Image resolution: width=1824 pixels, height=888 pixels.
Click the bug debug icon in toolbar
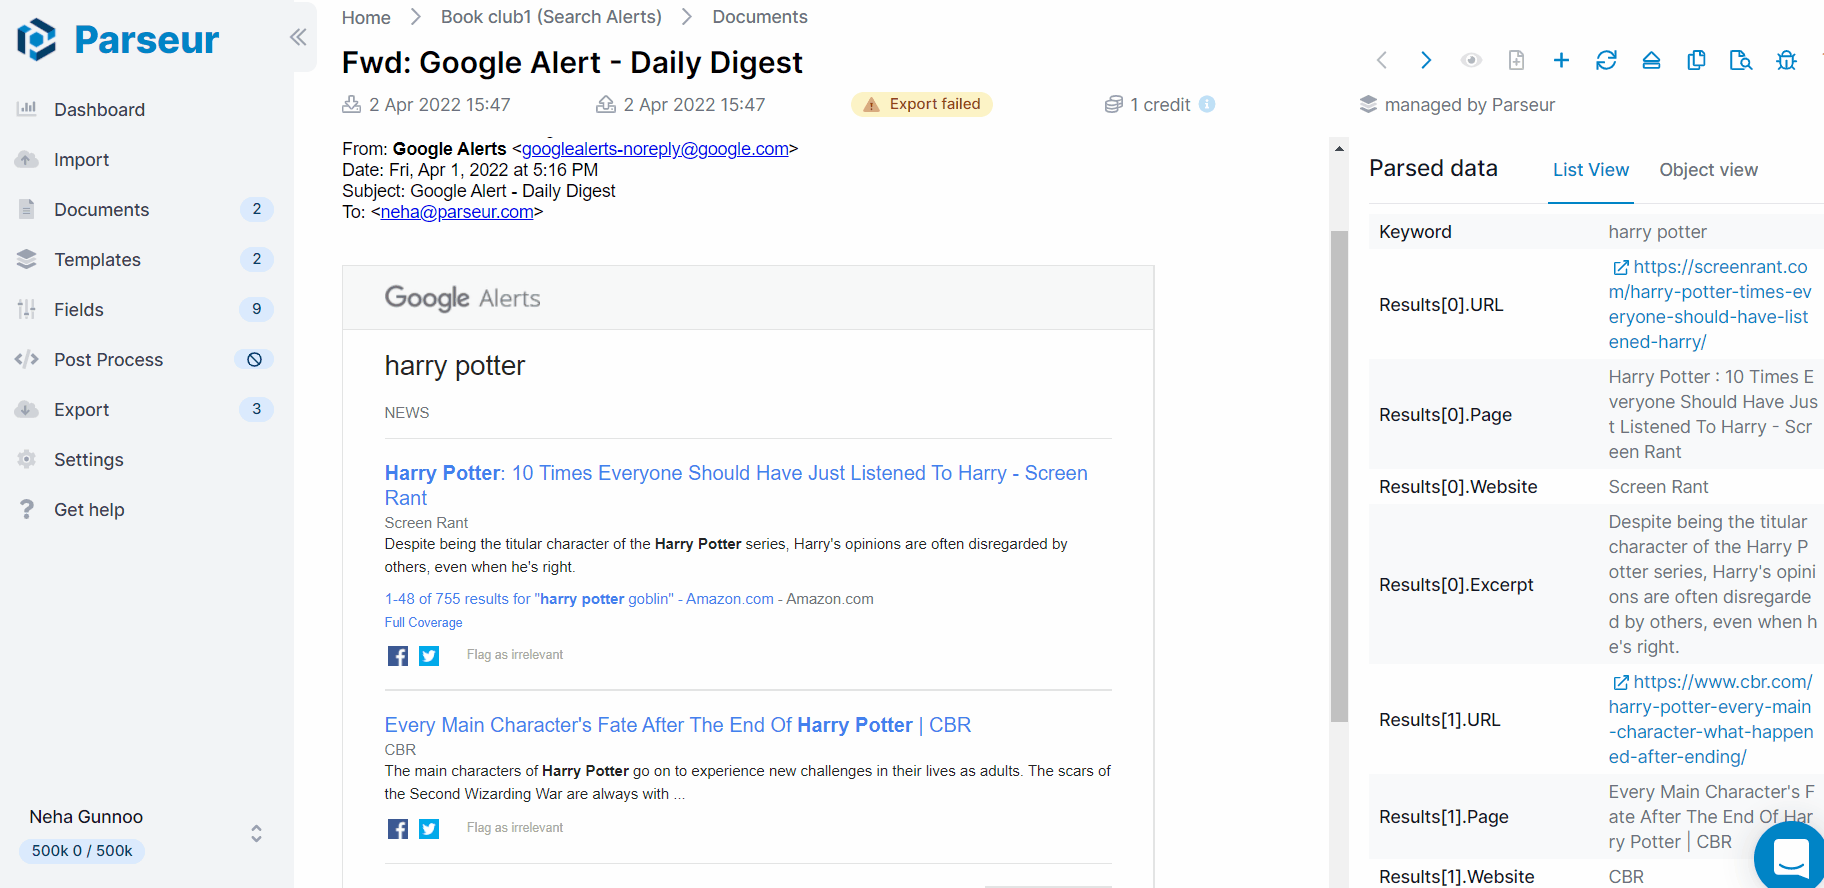pyautogui.click(x=1786, y=61)
